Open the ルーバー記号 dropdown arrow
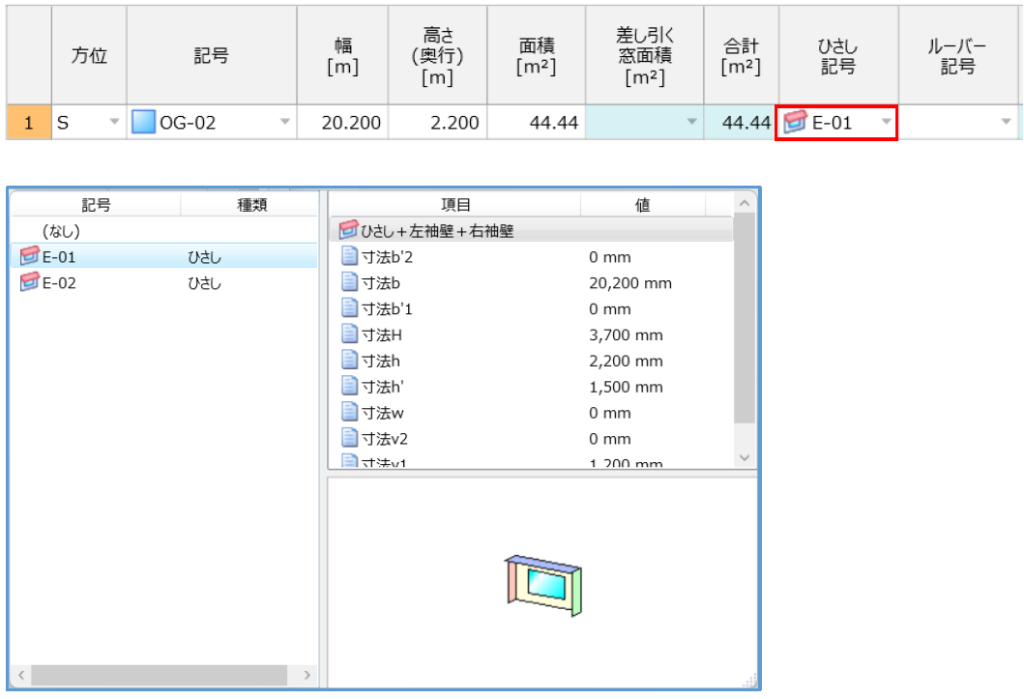Viewport: 1024px width, 699px height. [1005, 123]
